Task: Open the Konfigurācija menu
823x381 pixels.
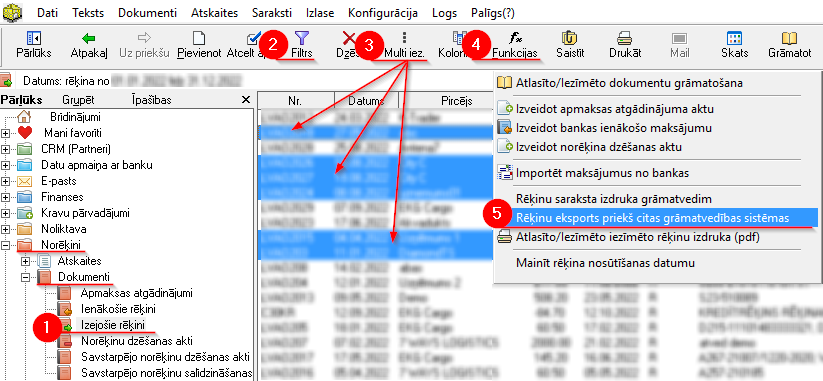Action: [383, 13]
